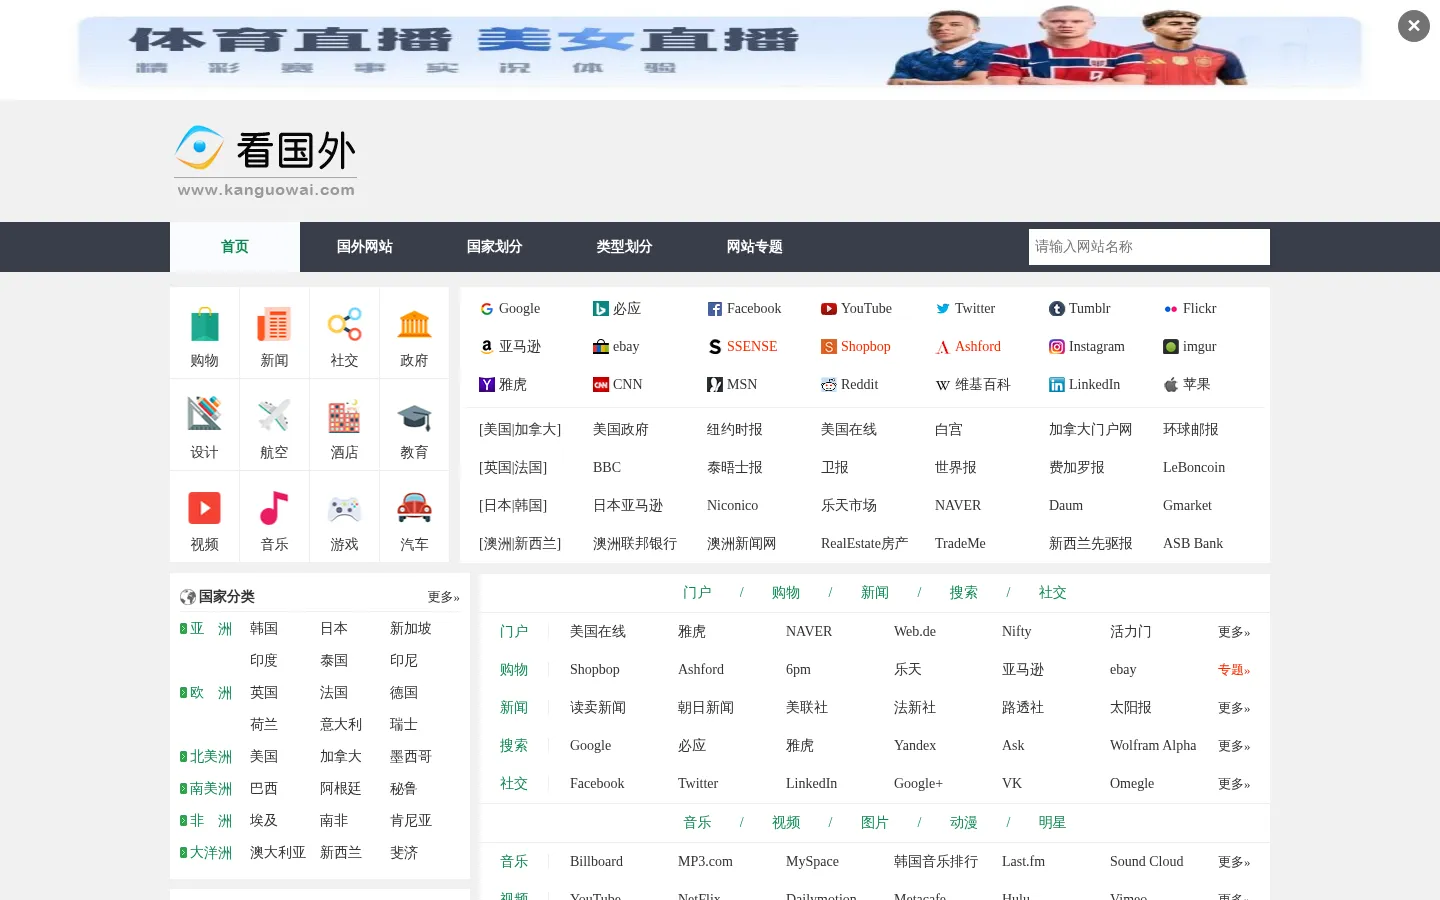The width and height of the screenshot is (1440, 900).
Task: Open the 新加坡 country link
Action: coord(411,629)
